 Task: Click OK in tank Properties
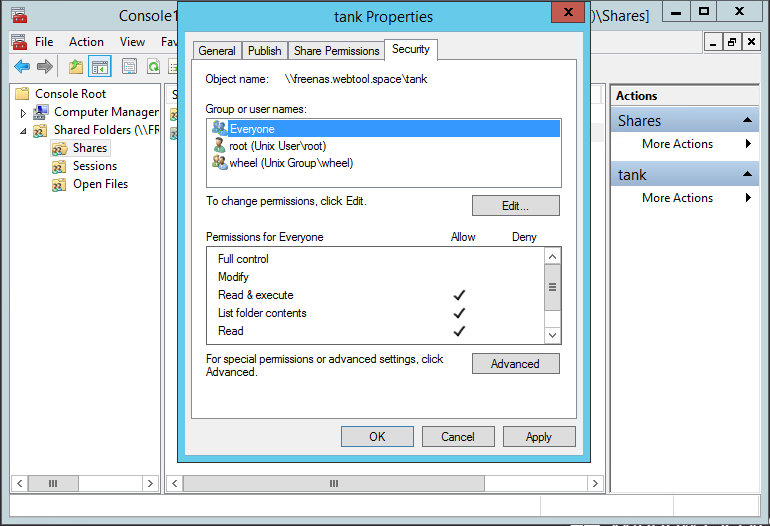coord(377,437)
